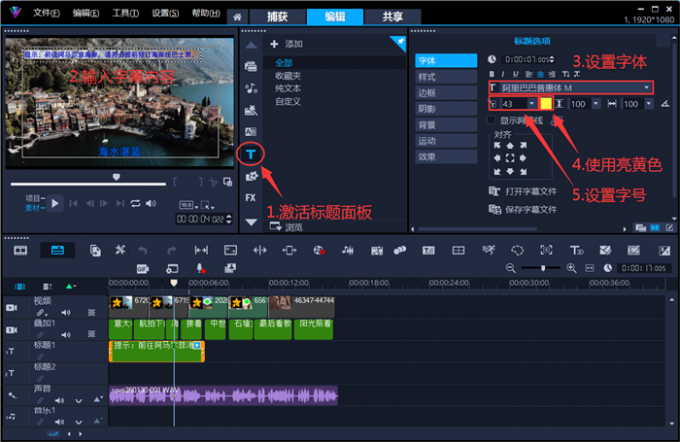
Task: Open the yellow font color swatch
Action: (546, 104)
